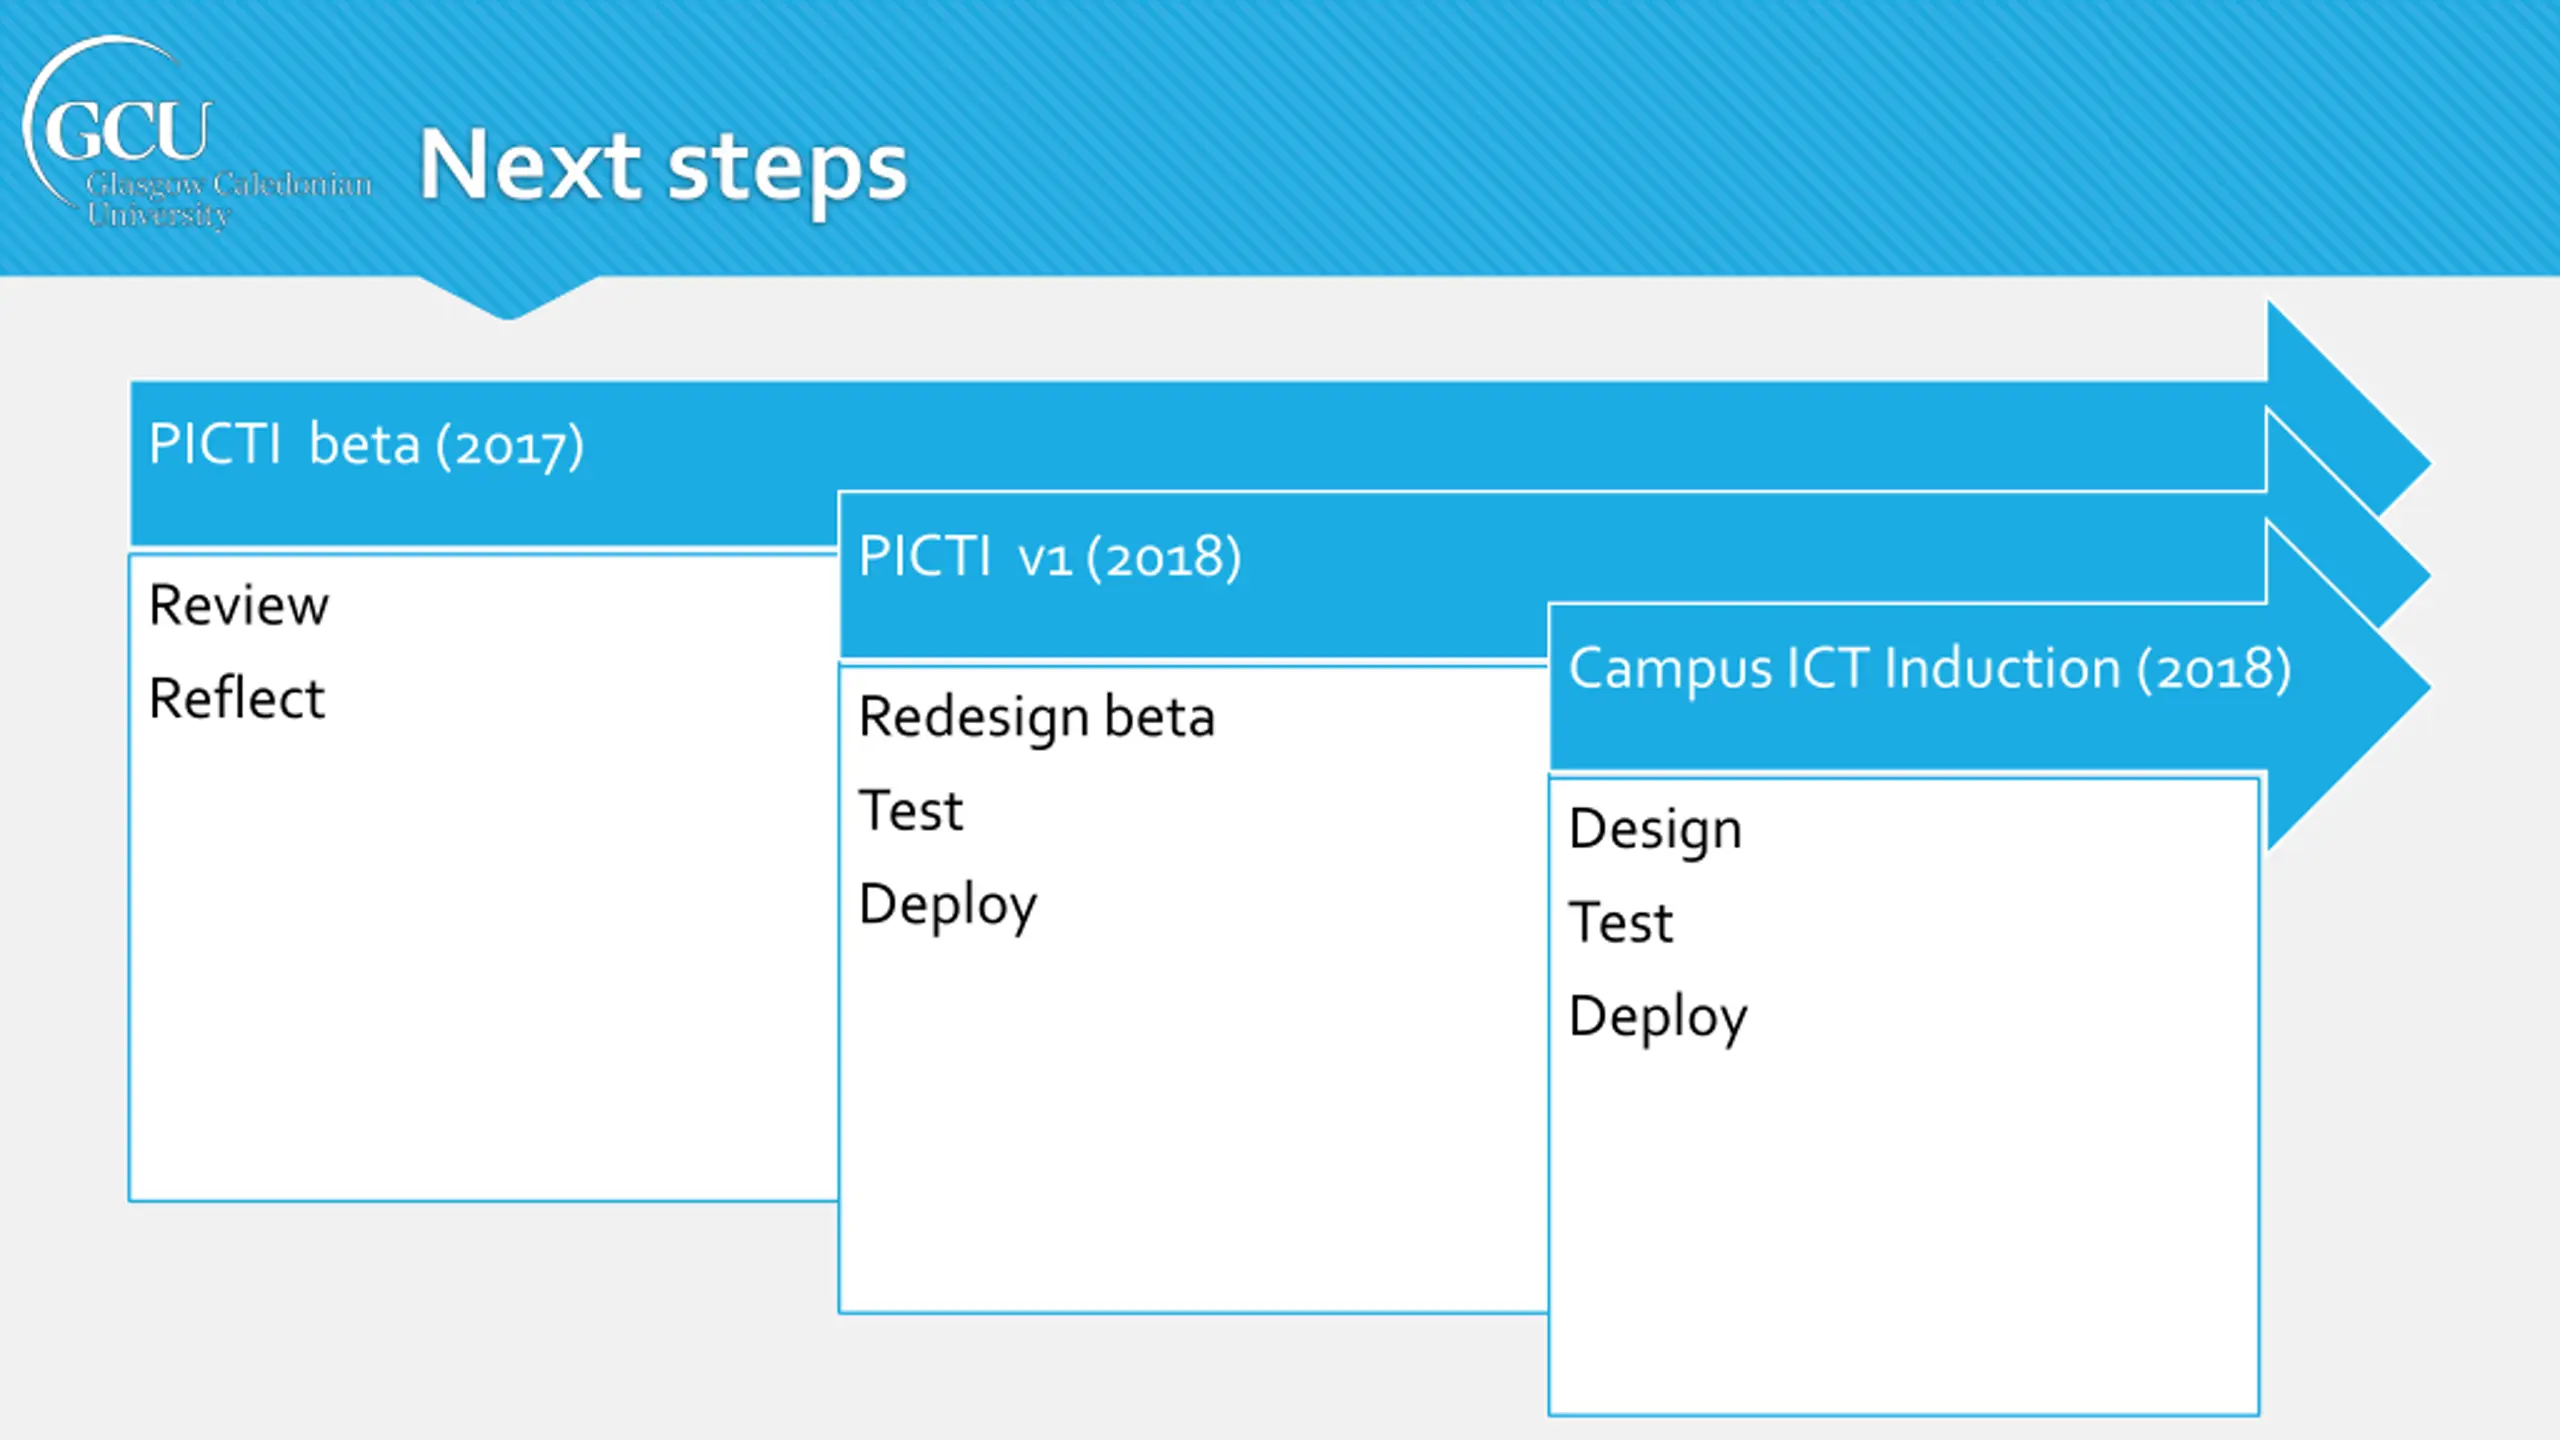Click 'Design' under Campus ICT Induction
The image size is (2560, 1440).
click(1655, 830)
